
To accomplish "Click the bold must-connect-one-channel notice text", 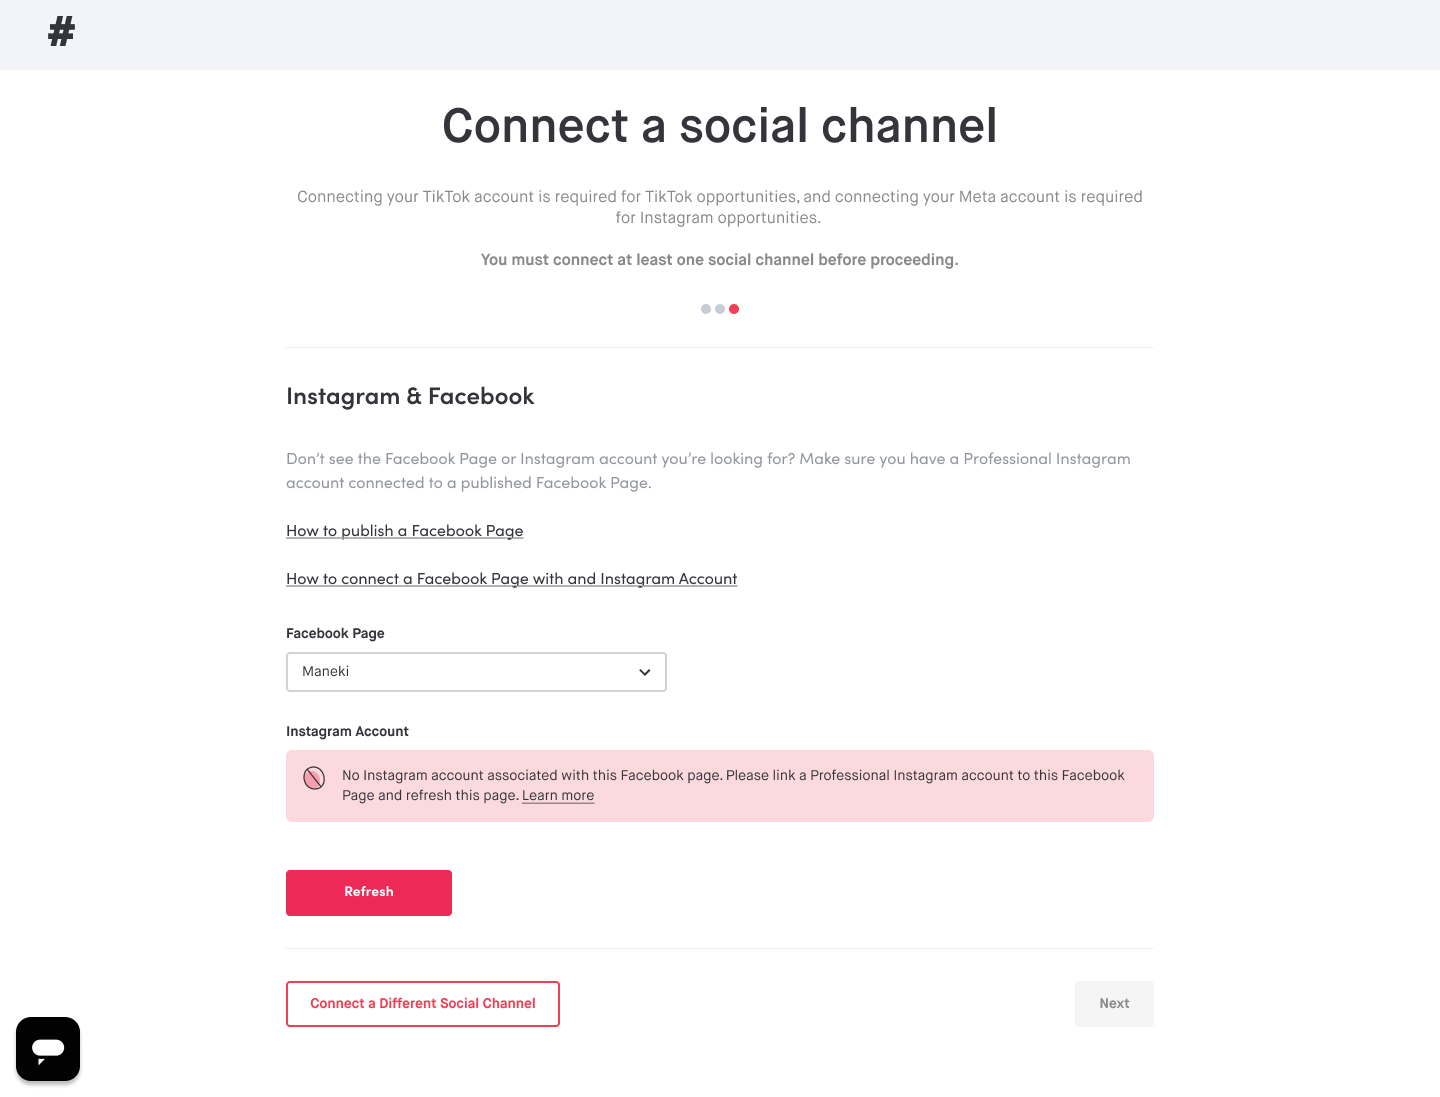I will pyautogui.click(x=720, y=260).
